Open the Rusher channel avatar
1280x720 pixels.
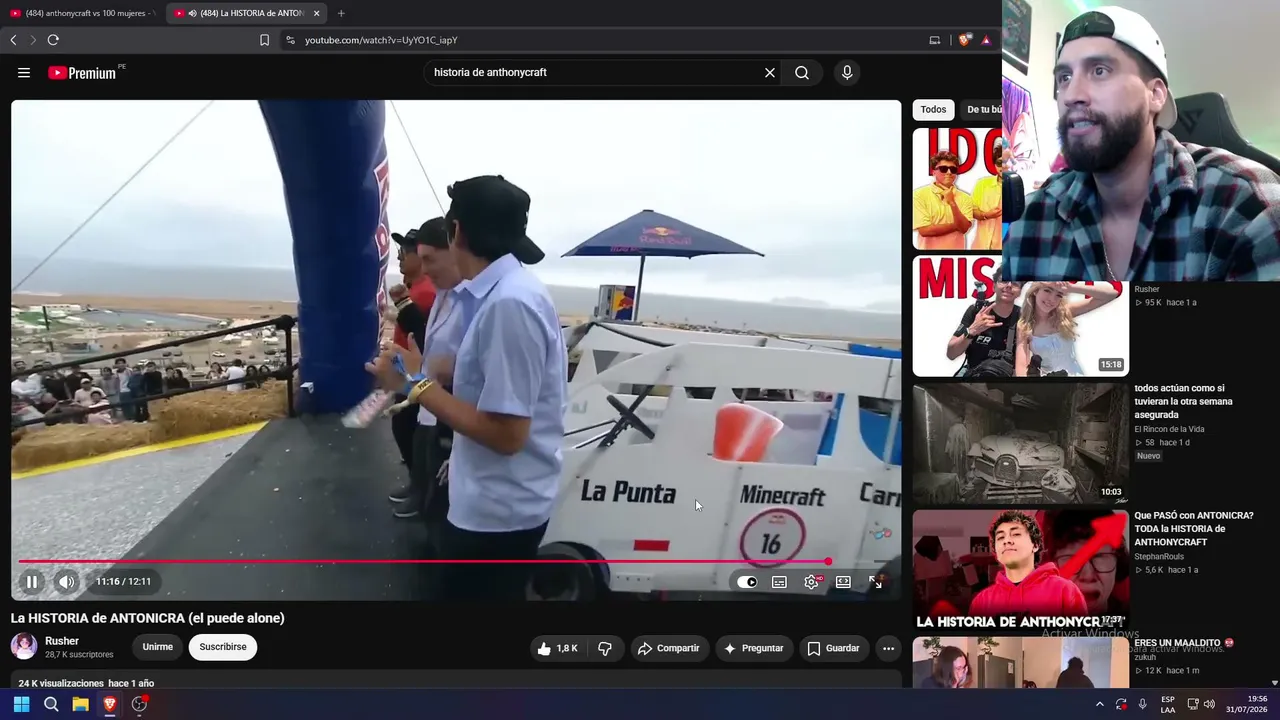click(x=24, y=646)
